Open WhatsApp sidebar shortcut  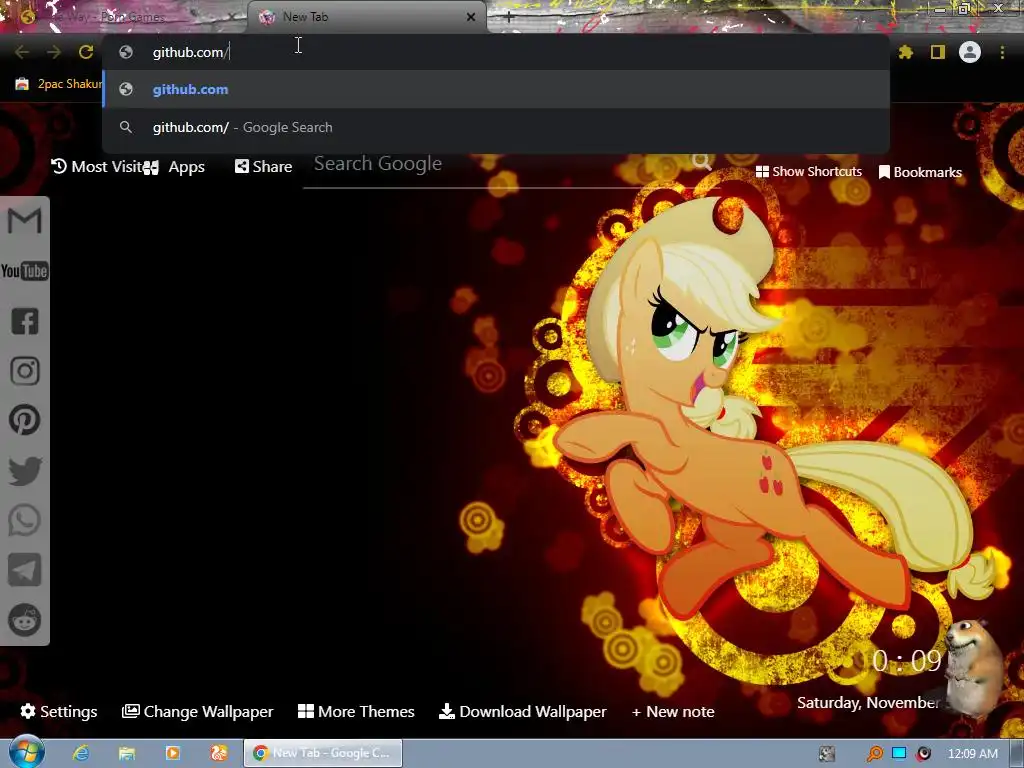25,520
